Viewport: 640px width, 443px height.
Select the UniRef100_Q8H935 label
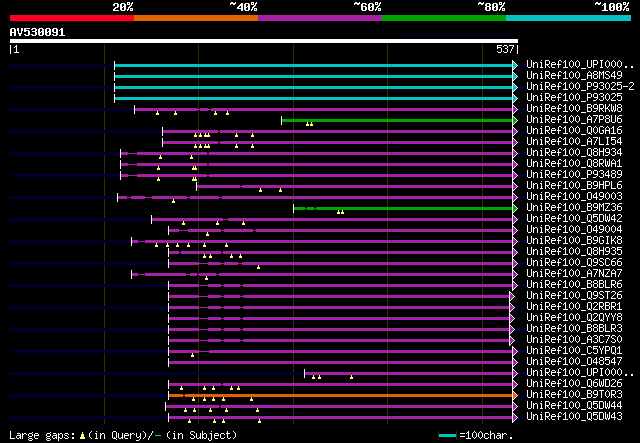pos(574,252)
